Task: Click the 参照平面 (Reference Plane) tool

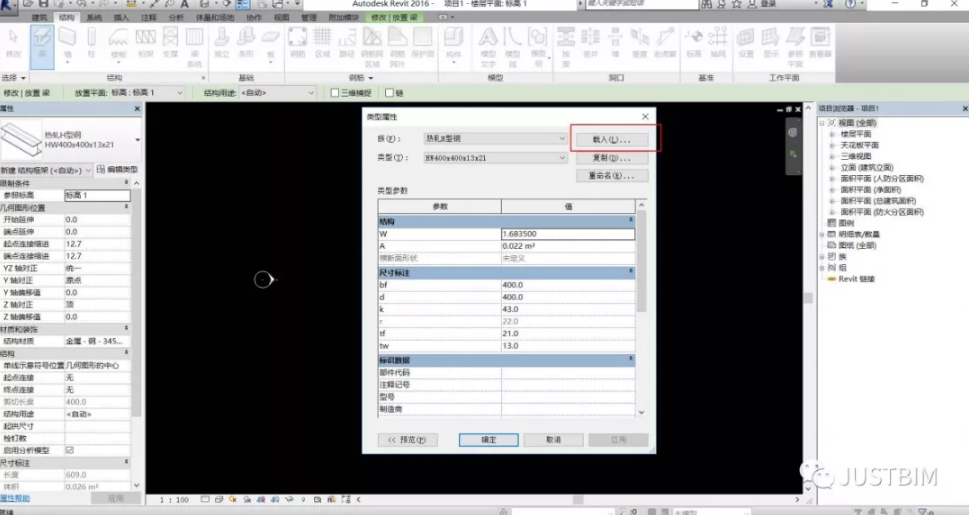Action: click(795, 46)
